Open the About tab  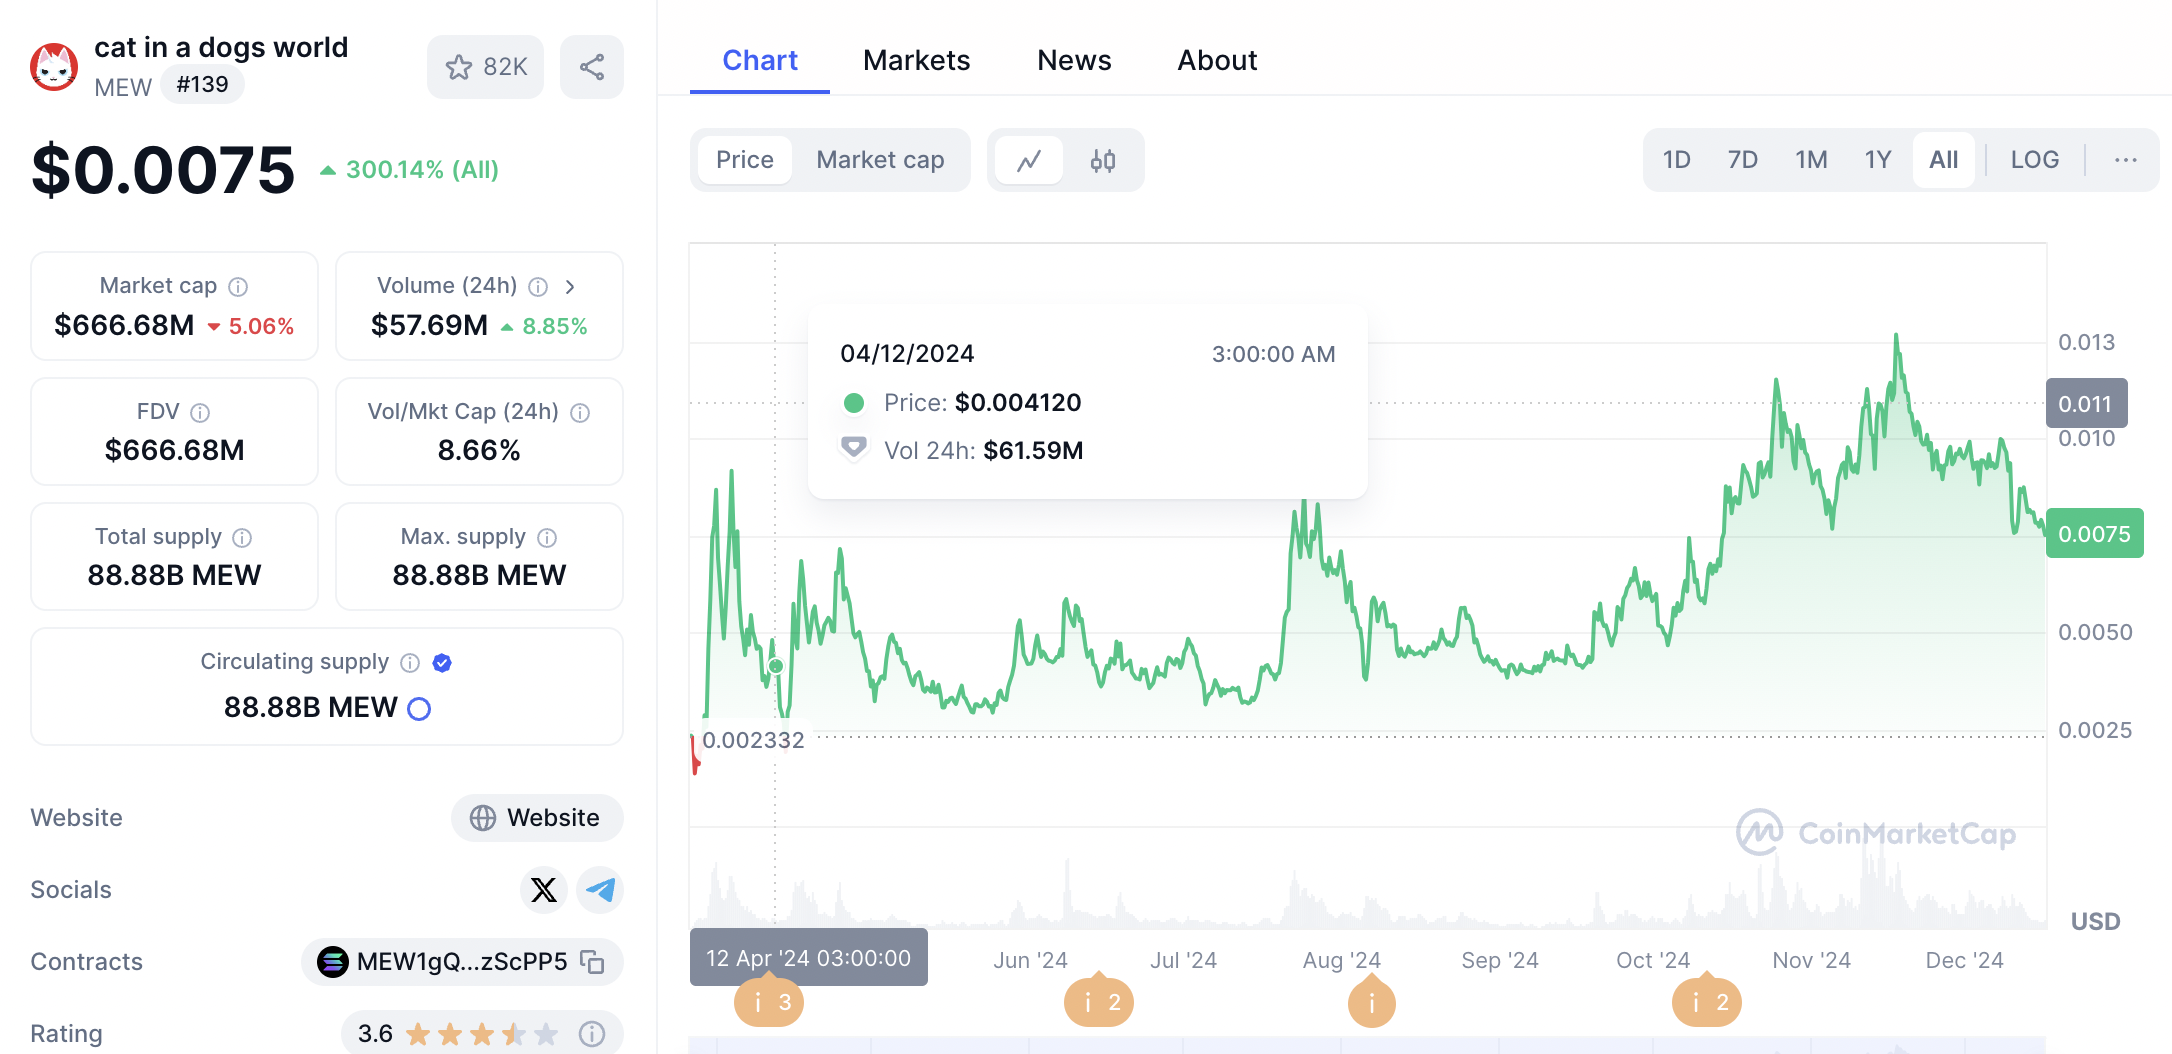pos(1217,61)
